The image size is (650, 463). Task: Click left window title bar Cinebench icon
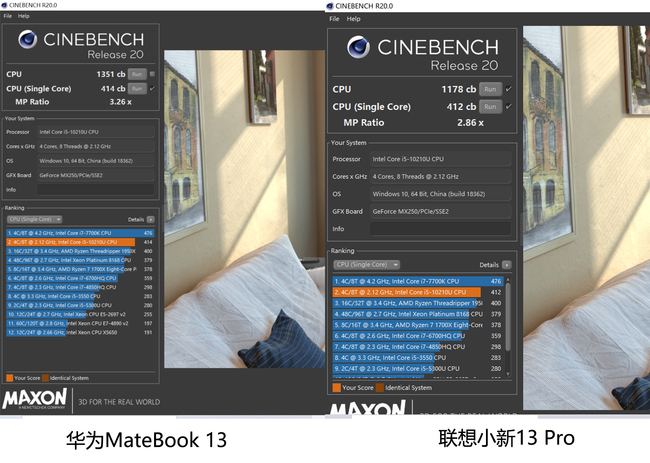pyautogui.click(x=4, y=5)
